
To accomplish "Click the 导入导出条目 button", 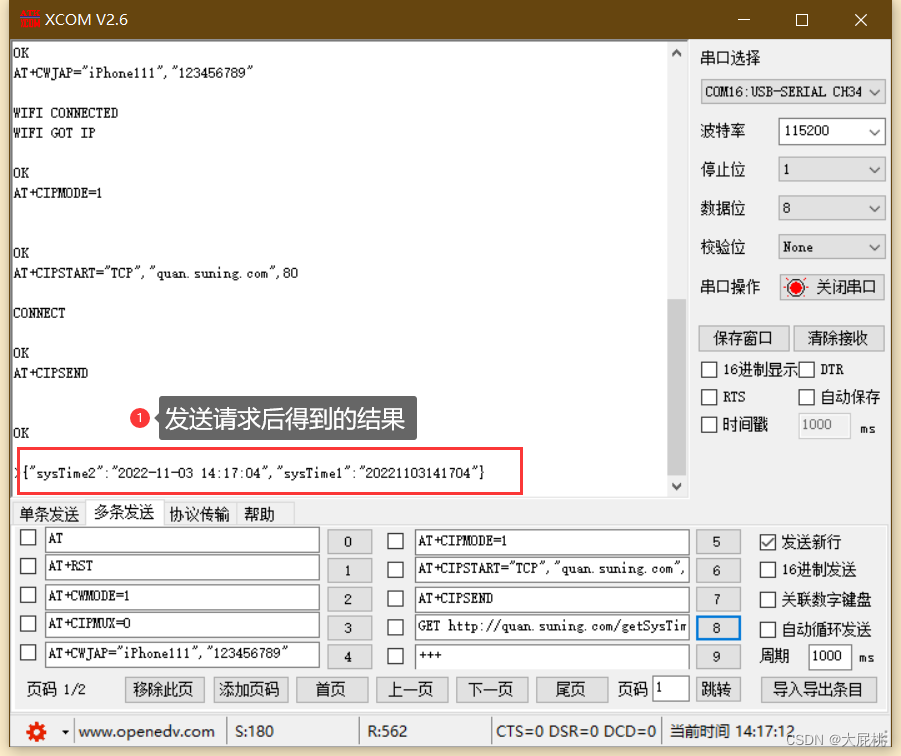I will click(x=819, y=689).
